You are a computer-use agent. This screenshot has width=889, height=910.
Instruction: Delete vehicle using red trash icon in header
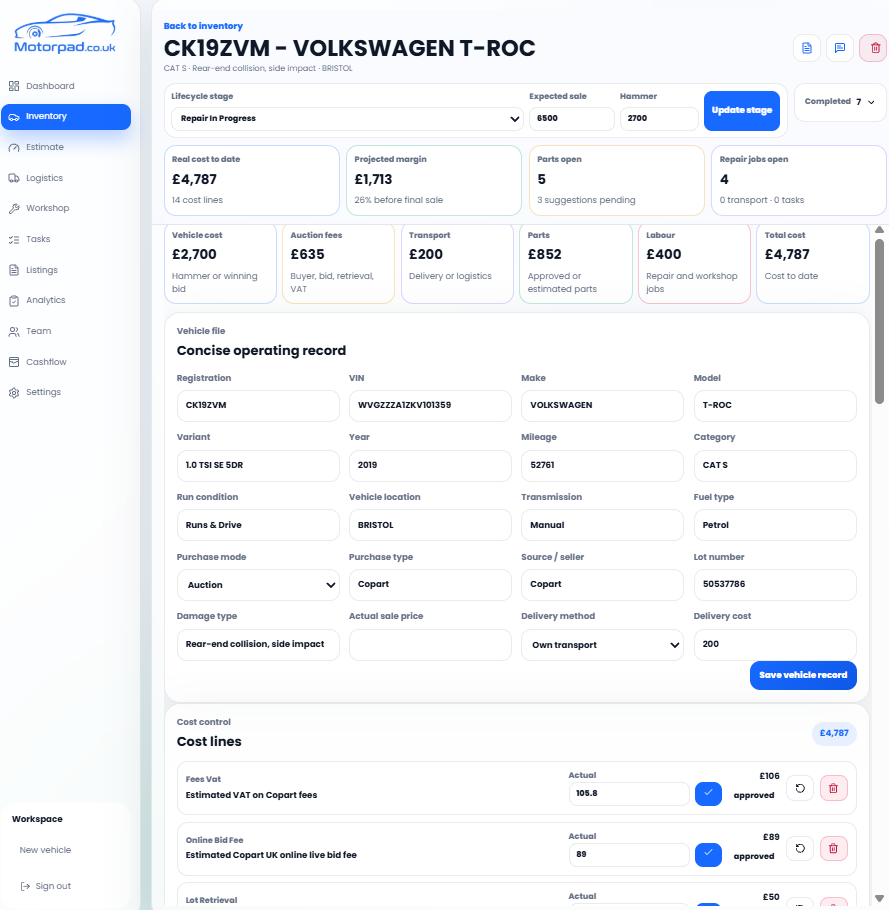[874, 48]
